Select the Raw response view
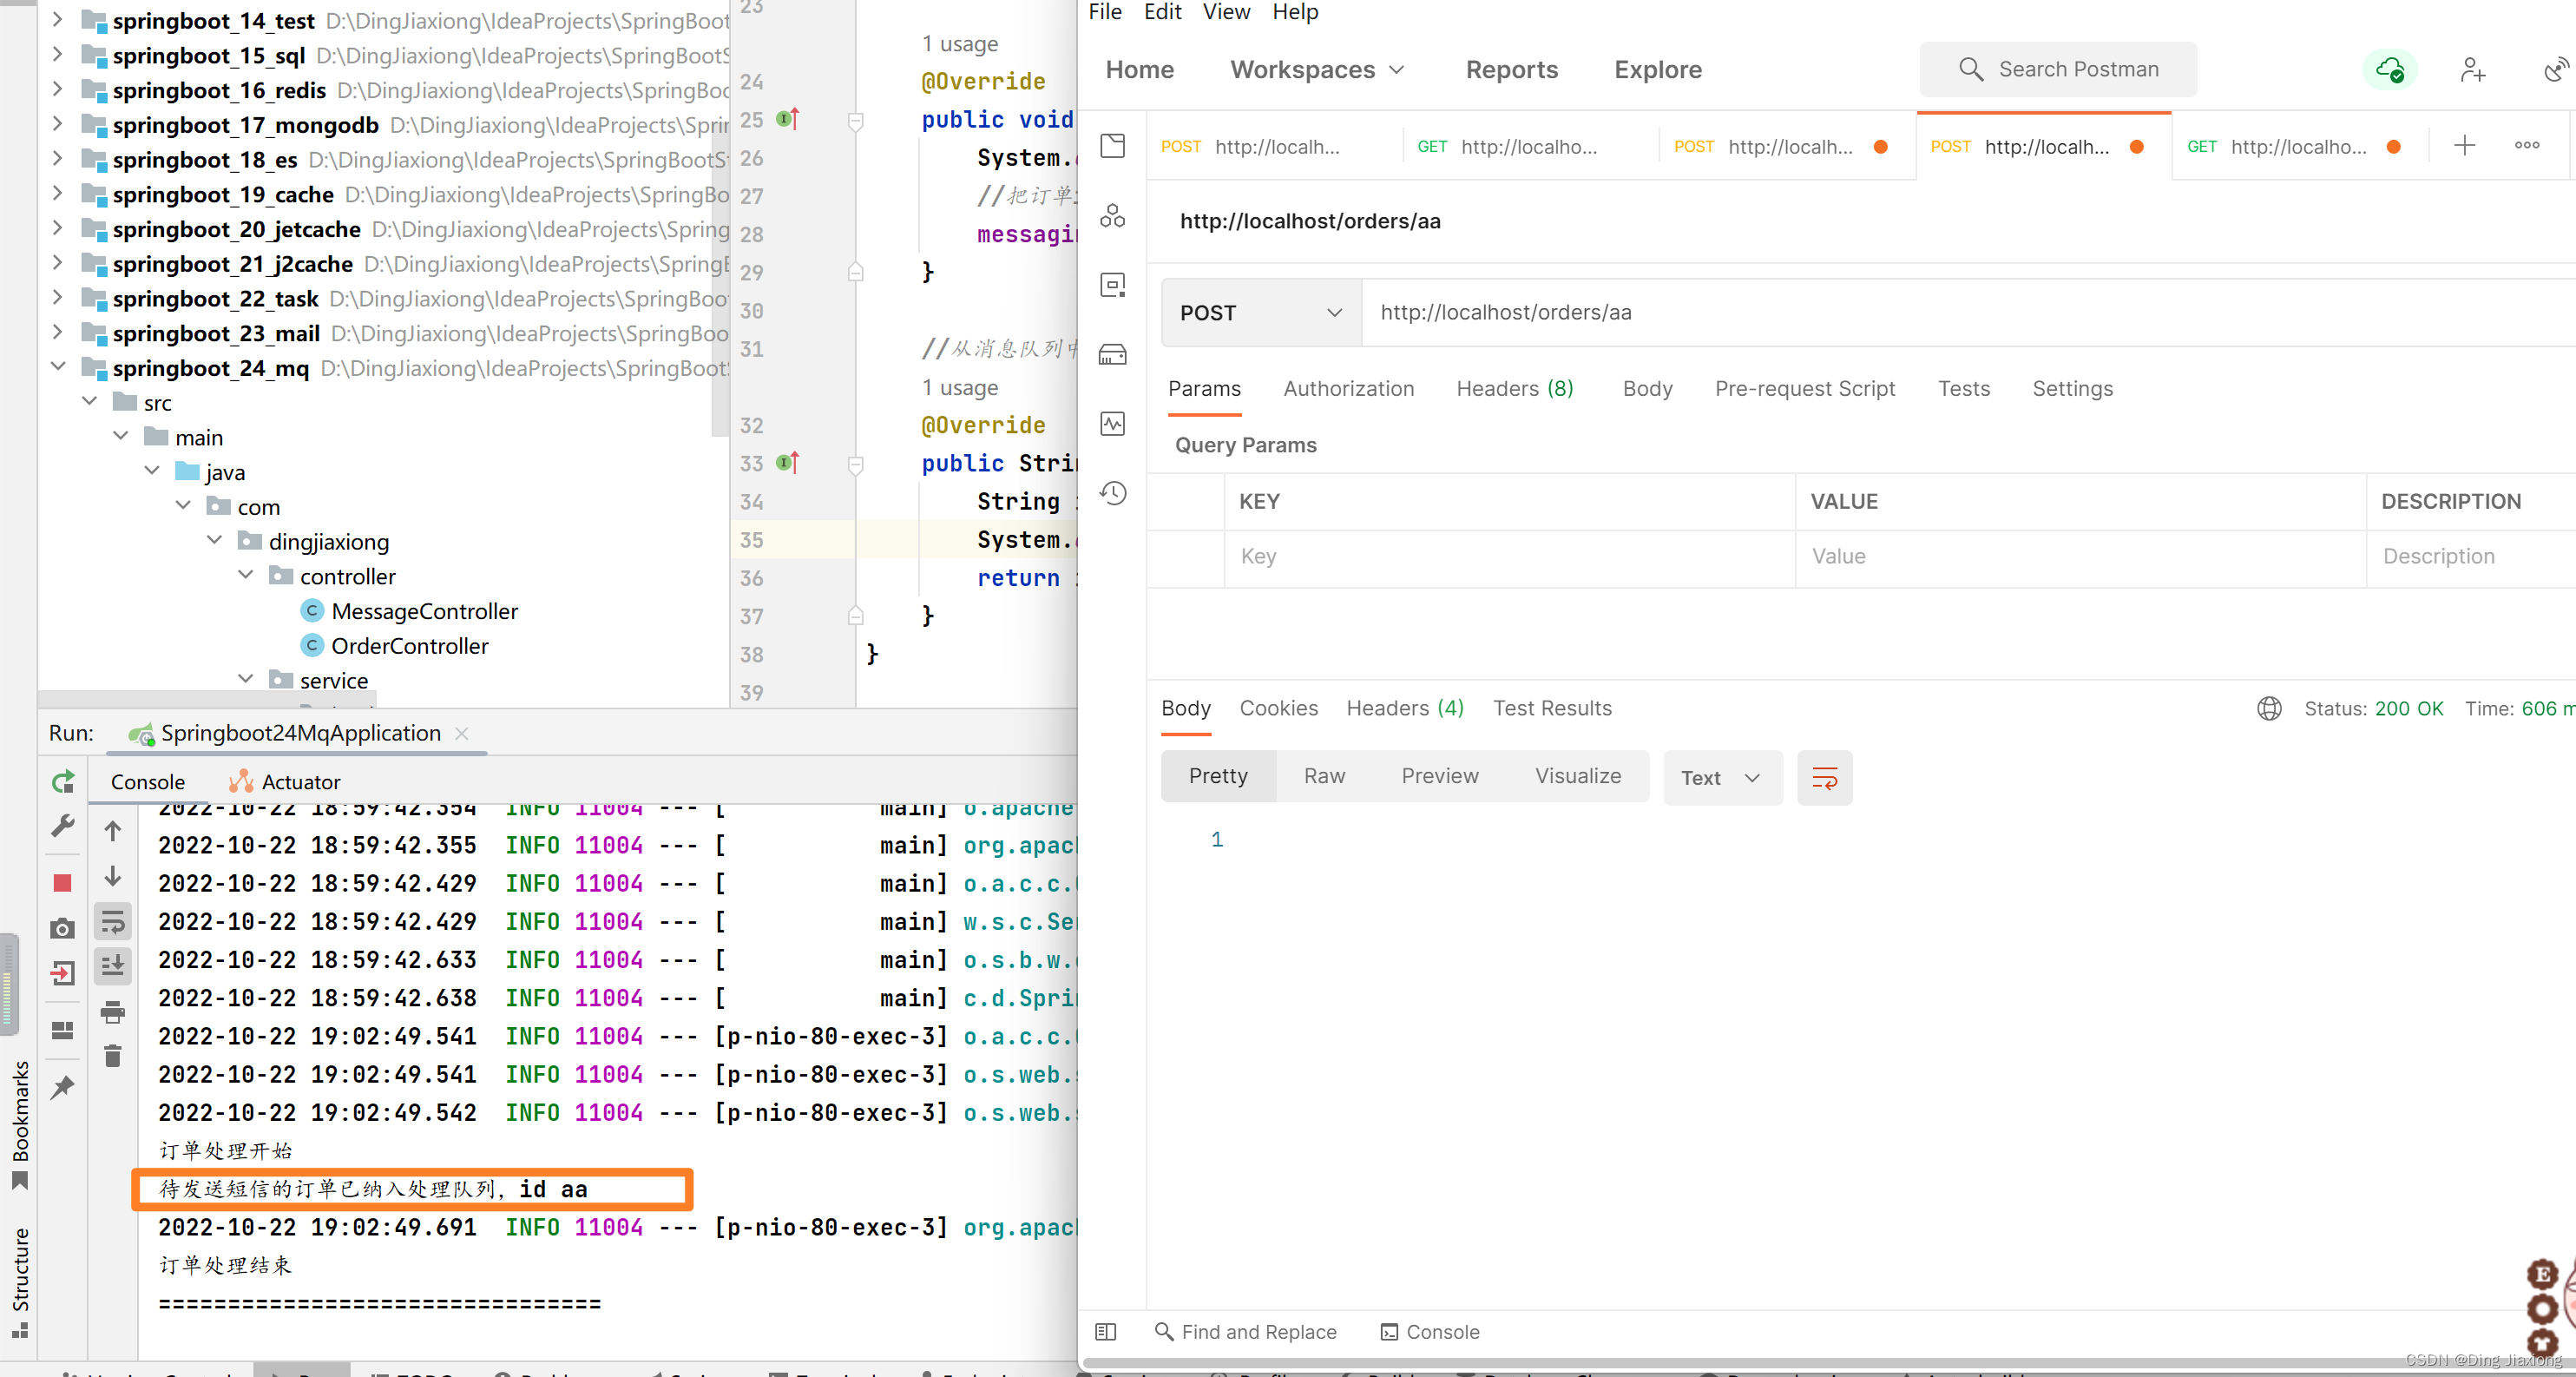 (1324, 775)
